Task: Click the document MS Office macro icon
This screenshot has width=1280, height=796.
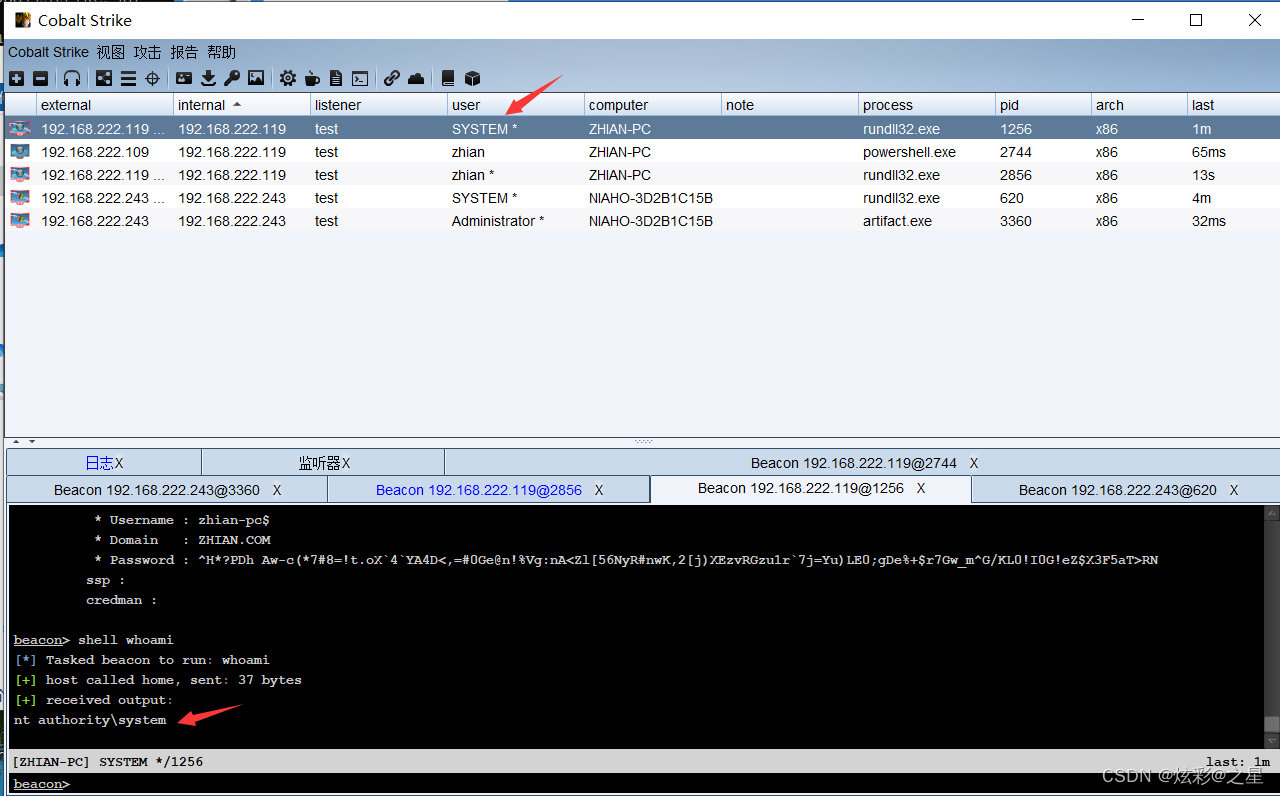Action: (x=336, y=78)
